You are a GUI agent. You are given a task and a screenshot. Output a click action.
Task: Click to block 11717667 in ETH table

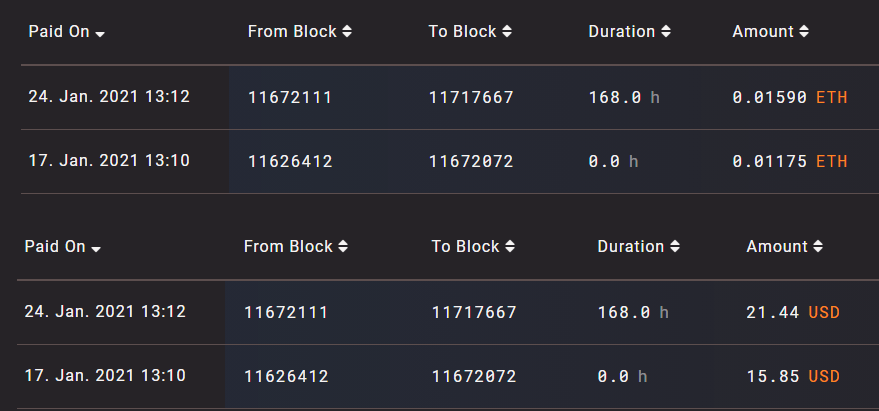click(x=471, y=98)
